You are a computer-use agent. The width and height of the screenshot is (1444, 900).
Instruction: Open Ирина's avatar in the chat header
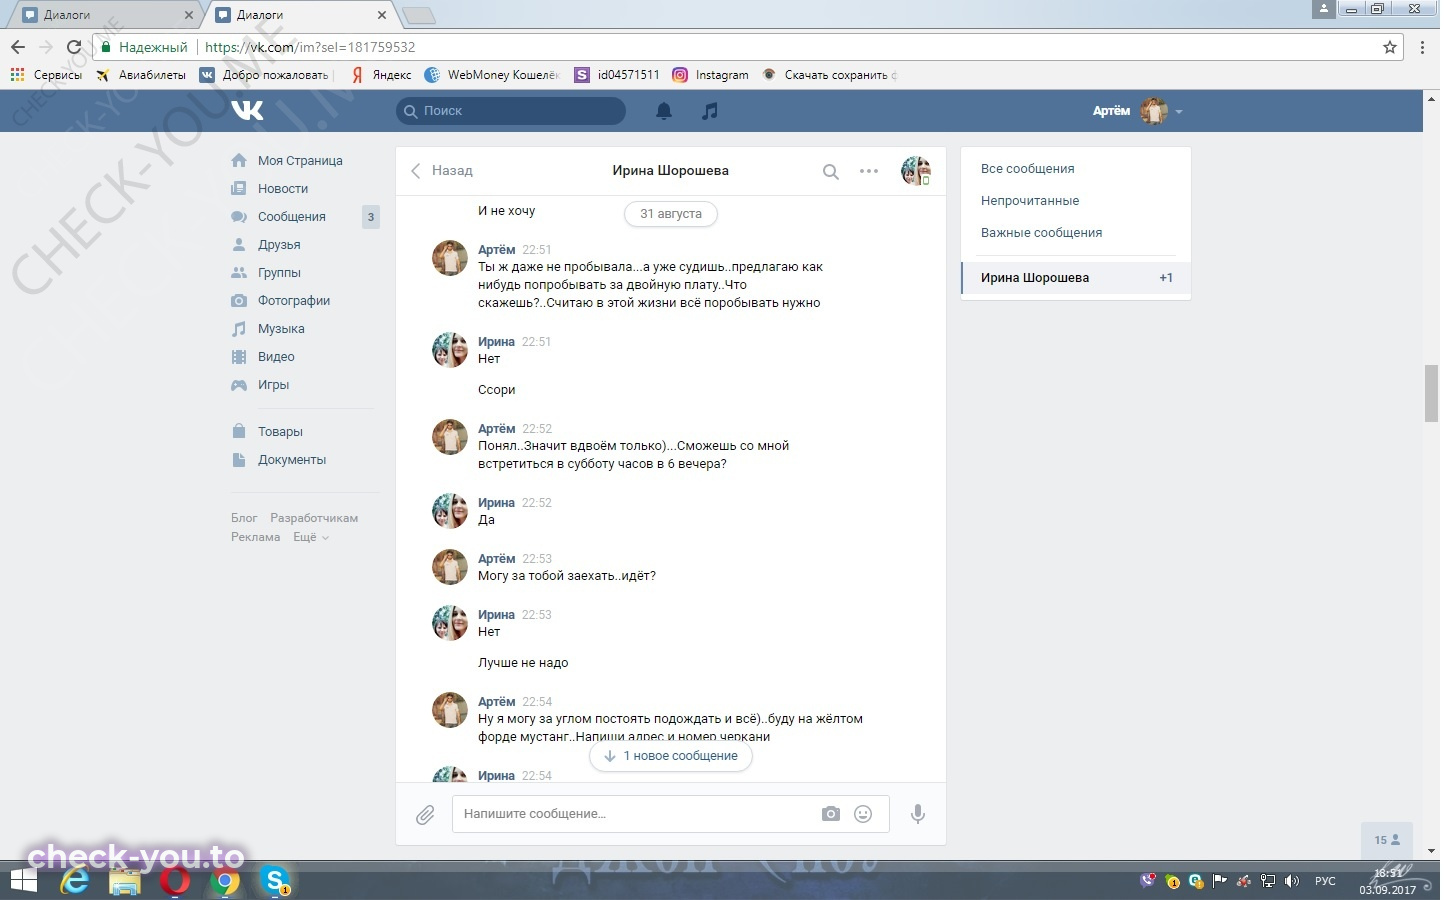pyautogui.click(x=916, y=171)
